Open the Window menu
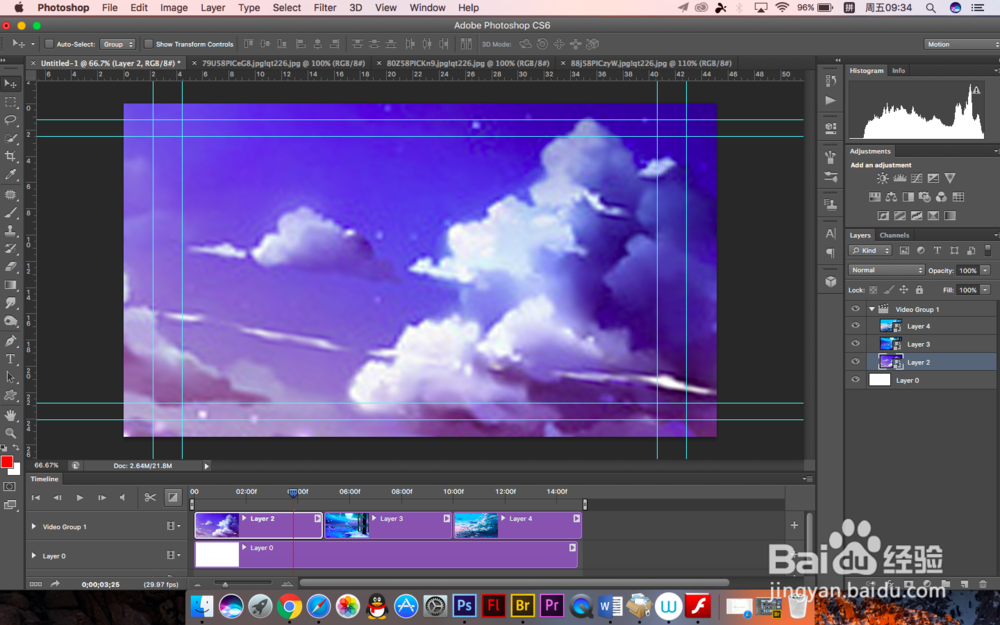 (427, 8)
